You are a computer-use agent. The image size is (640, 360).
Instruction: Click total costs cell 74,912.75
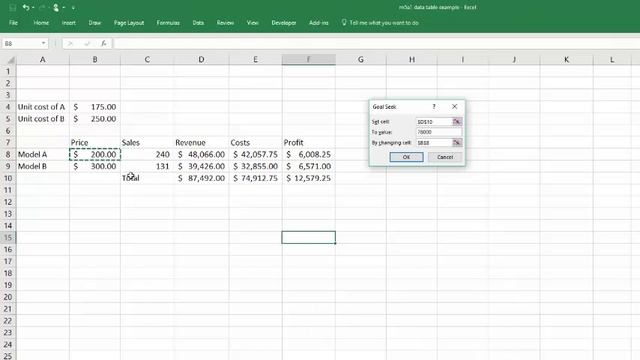click(x=255, y=178)
